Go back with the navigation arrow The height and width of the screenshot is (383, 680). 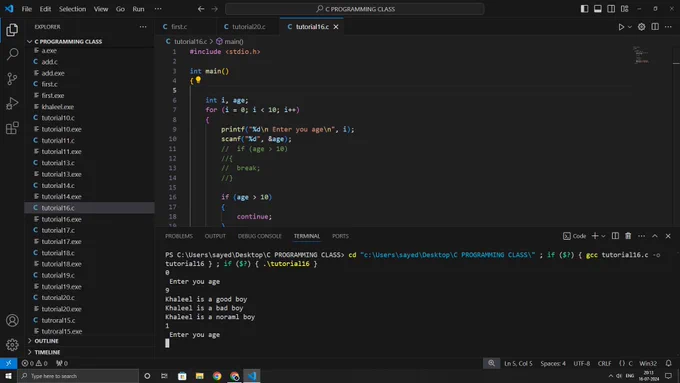(x=201, y=9)
